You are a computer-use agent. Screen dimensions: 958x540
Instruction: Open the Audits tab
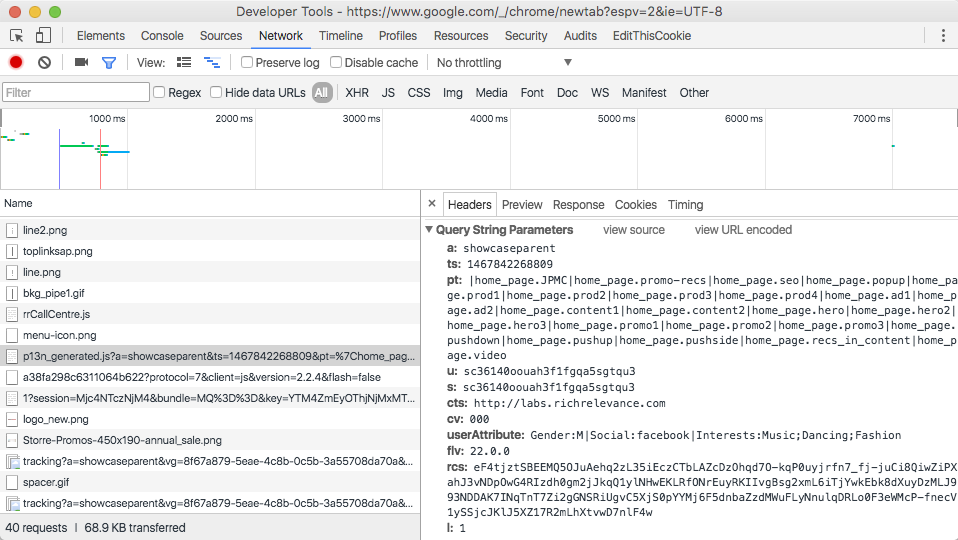click(580, 36)
